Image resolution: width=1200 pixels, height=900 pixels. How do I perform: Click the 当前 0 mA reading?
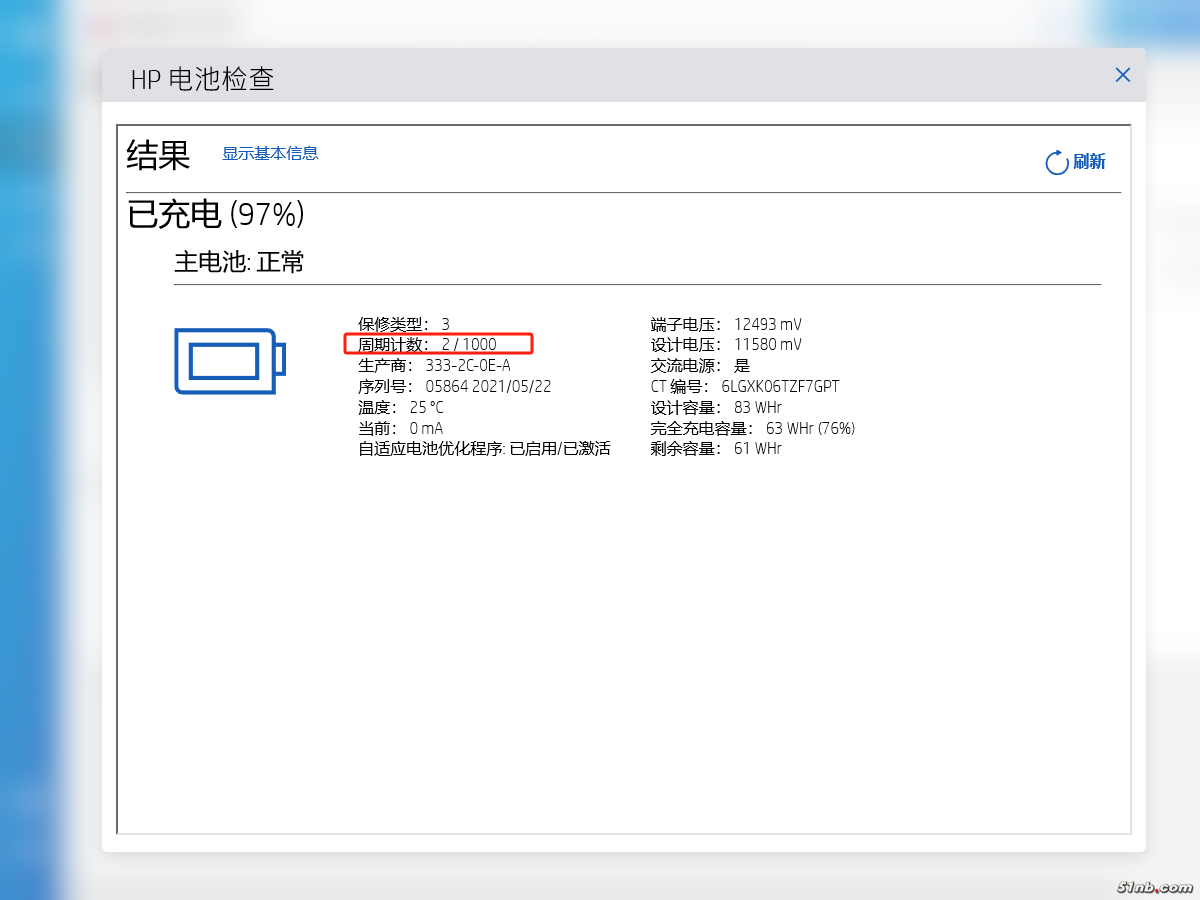pos(401,428)
